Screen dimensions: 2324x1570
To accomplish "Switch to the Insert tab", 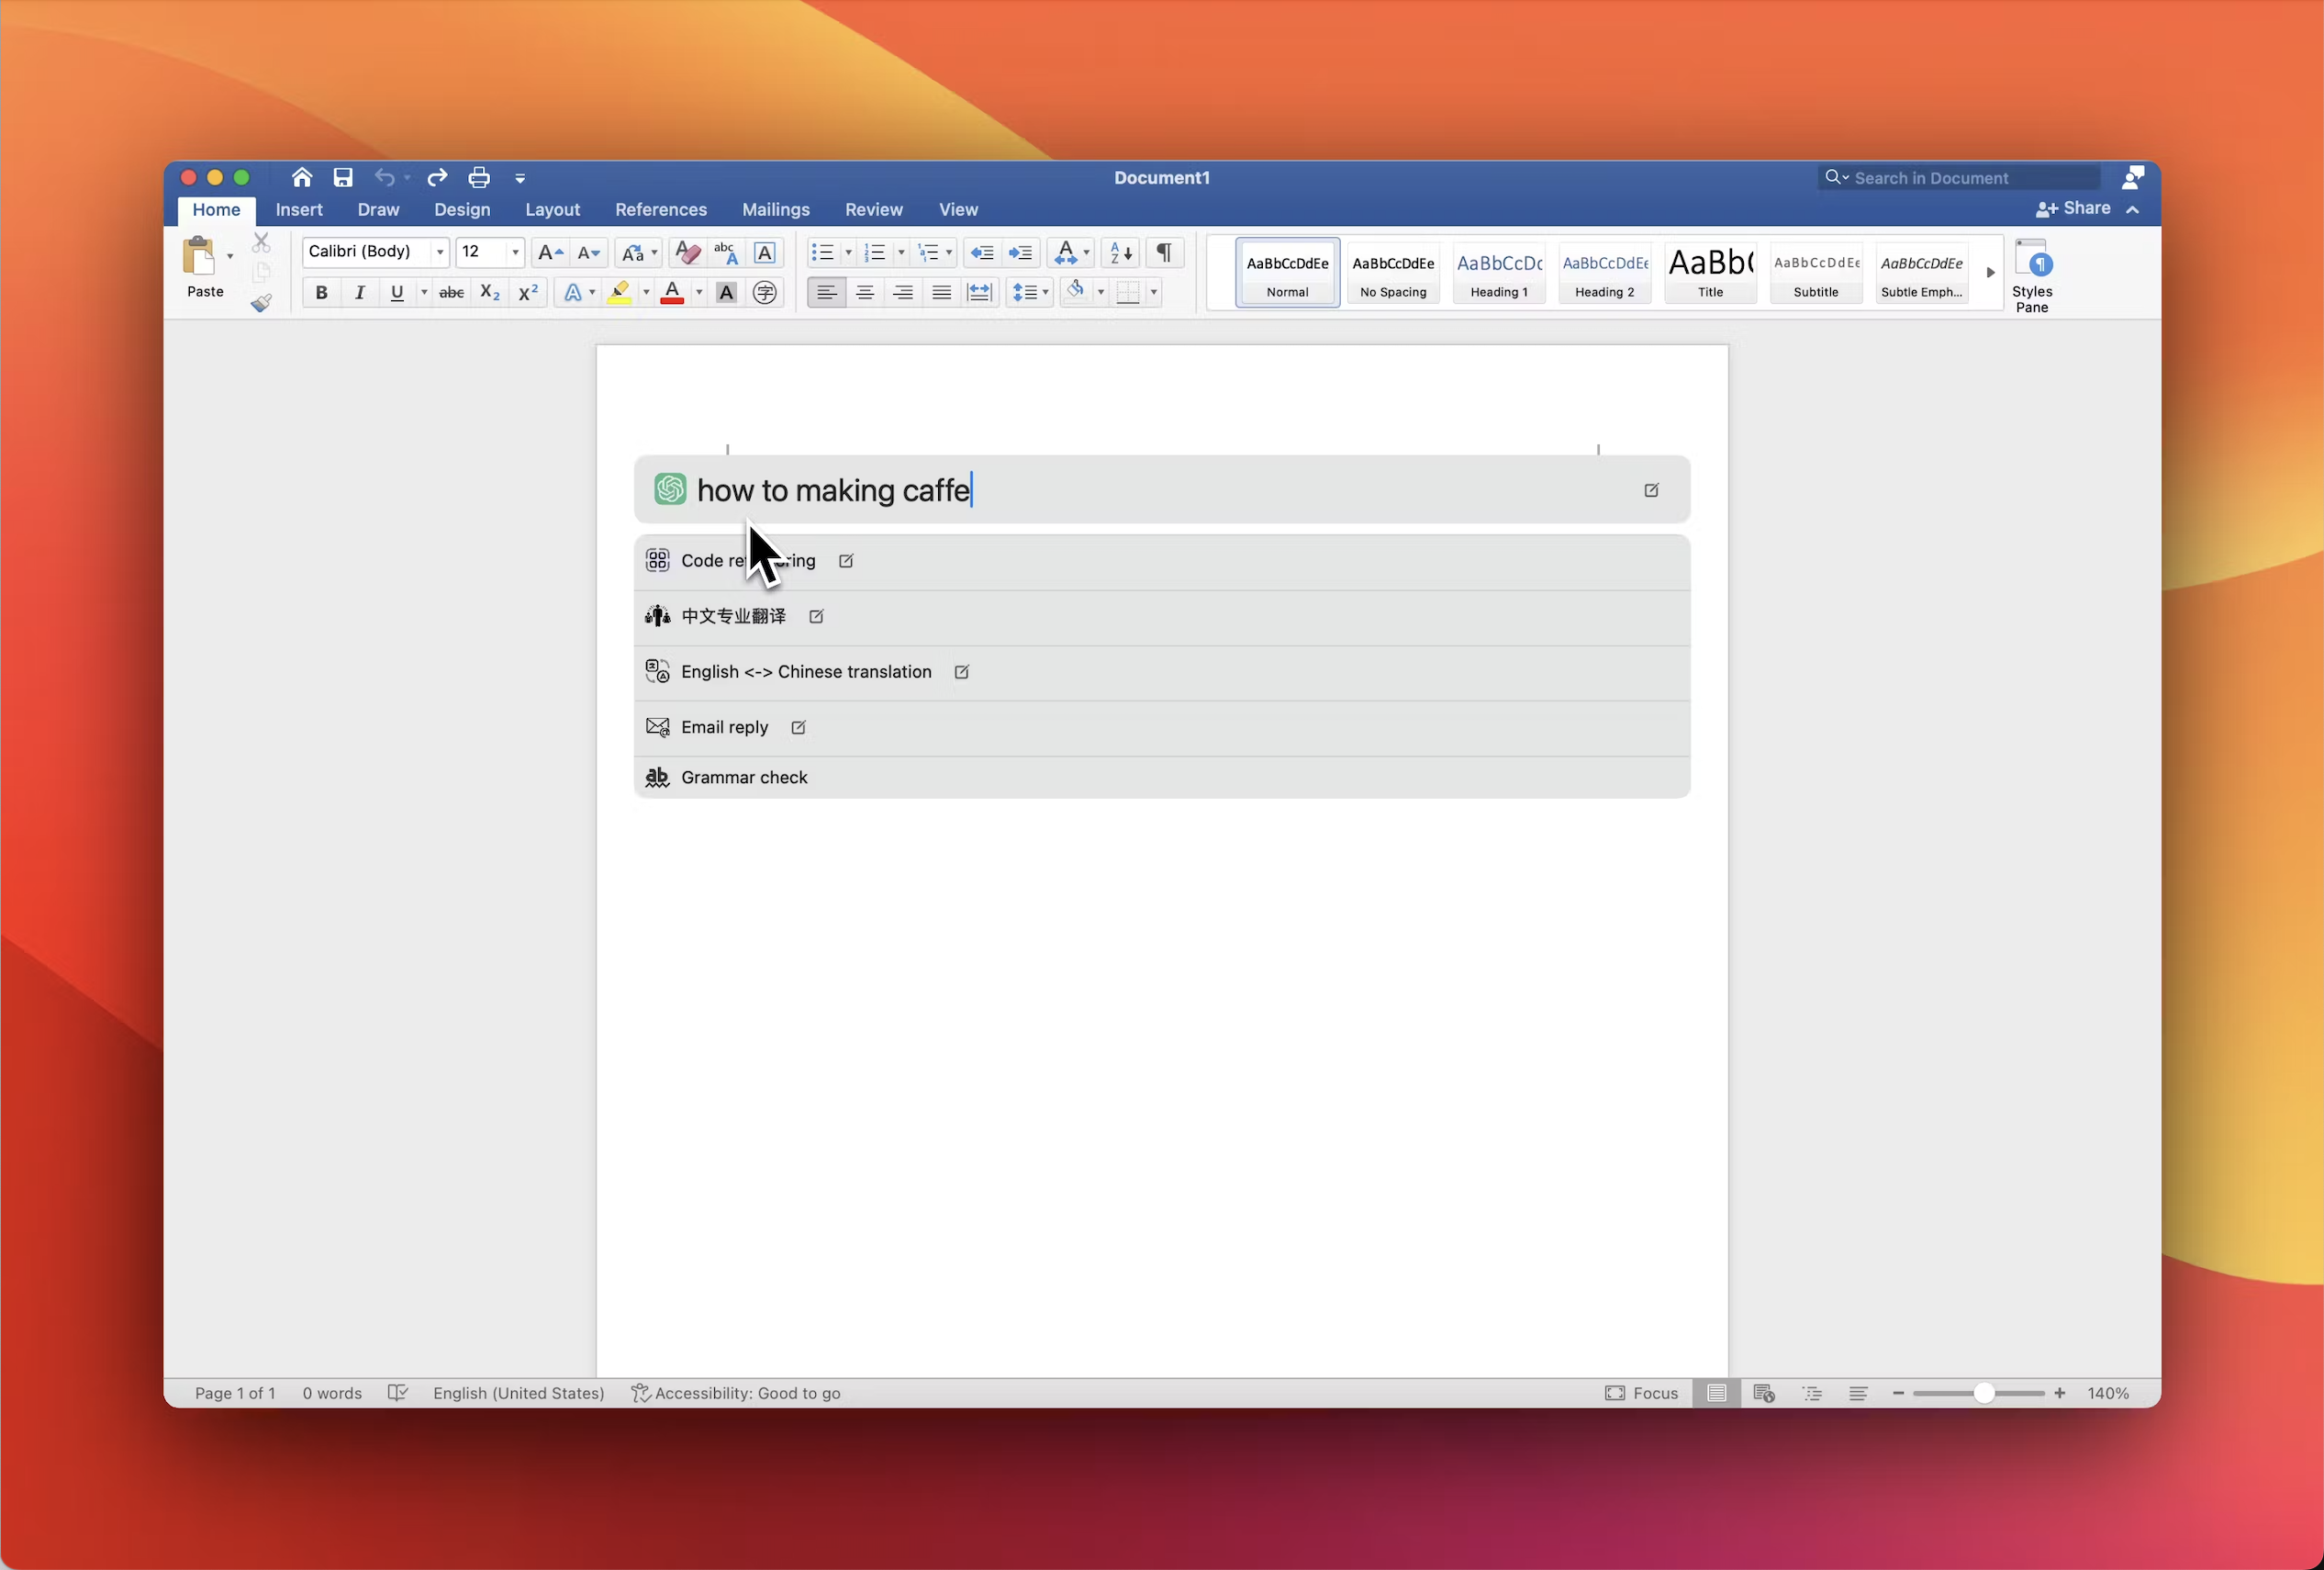I will (299, 210).
